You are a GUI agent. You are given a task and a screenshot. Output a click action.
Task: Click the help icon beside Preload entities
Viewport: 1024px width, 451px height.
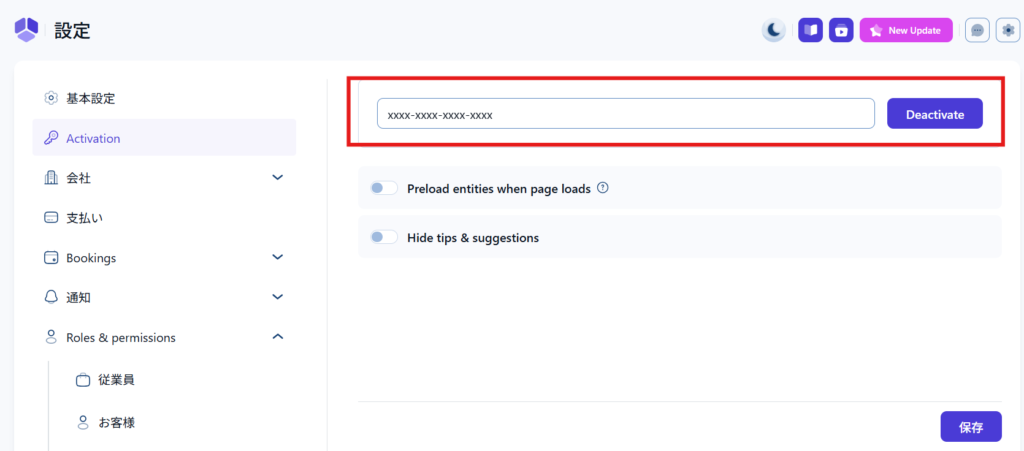[x=603, y=187]
